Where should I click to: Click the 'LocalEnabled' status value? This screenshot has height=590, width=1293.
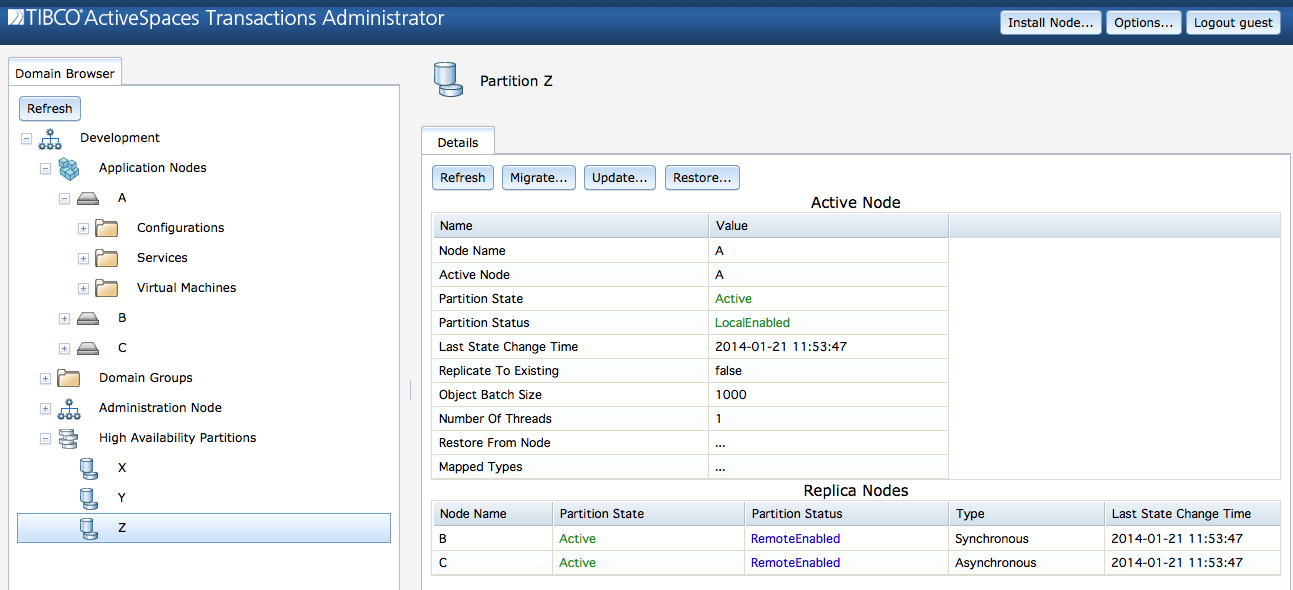pos(752,323)
